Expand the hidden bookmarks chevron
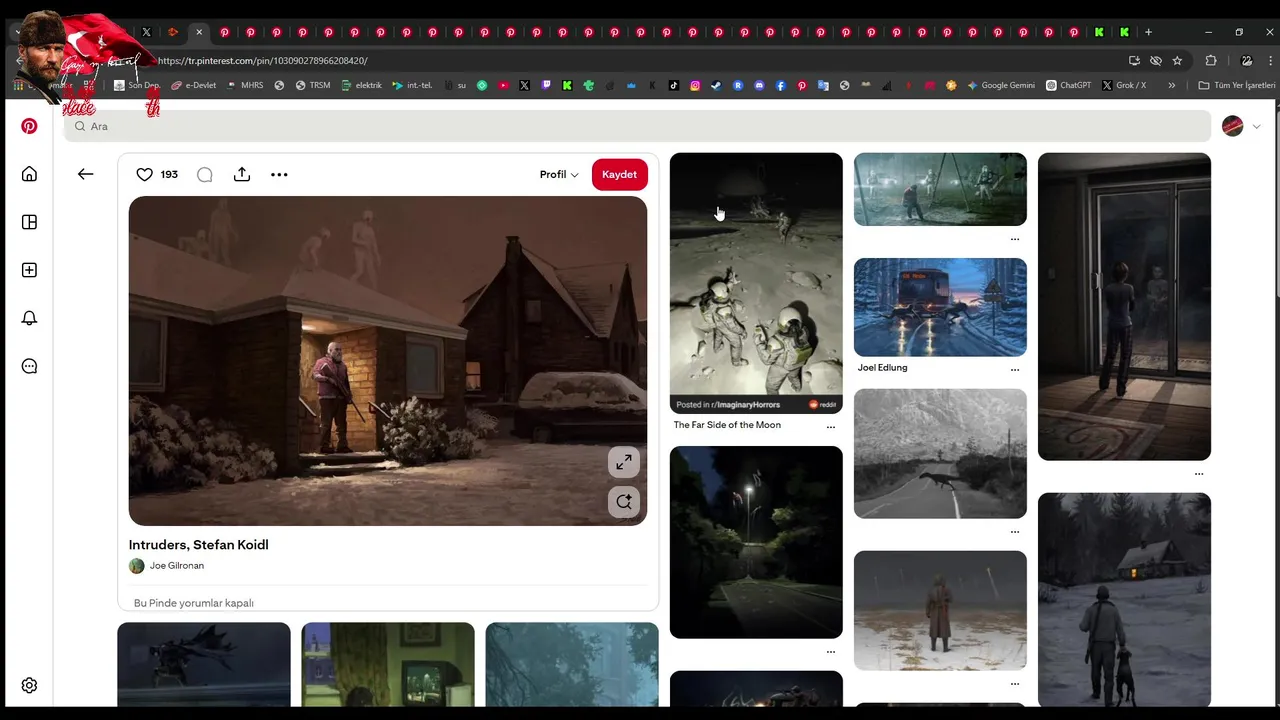The width and height of the screenshot is (1280, 720). pos(1172,86)
